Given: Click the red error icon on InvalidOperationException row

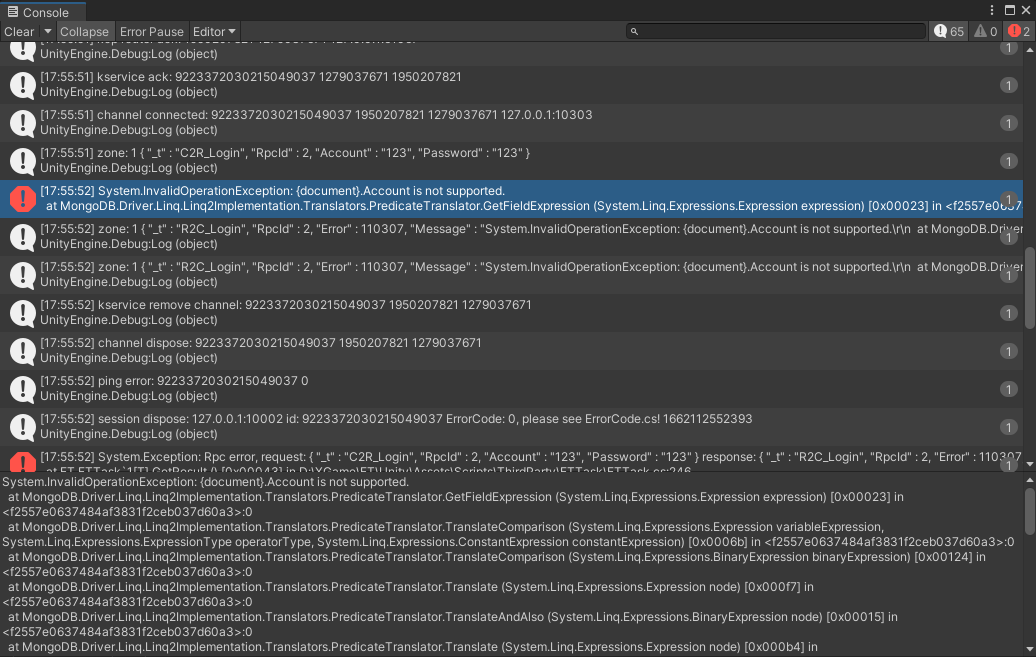Looking at the screenshot, I should tap(22, 199).
